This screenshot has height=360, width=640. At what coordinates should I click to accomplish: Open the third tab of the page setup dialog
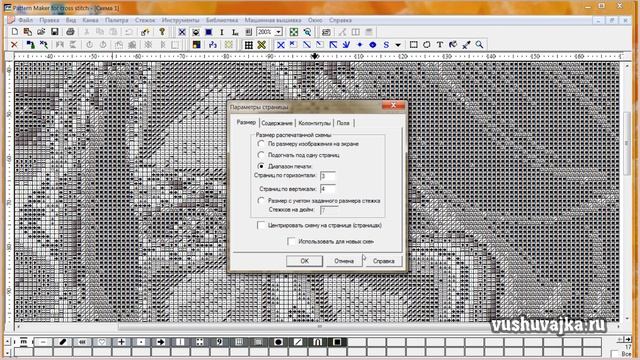(314, 123)
